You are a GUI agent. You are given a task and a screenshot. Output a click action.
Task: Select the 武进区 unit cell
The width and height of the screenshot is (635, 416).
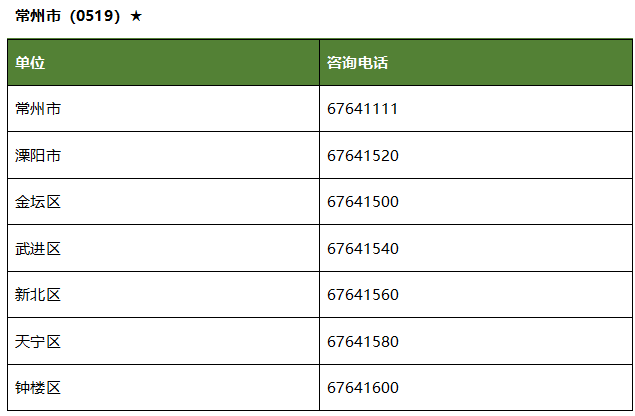(38, 248)
